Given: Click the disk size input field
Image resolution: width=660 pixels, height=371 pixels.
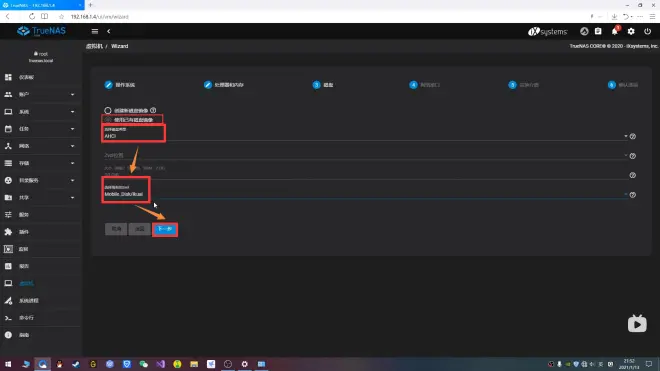Looking at the screenshot, I should pyautogui.click(x=365, y=175).
